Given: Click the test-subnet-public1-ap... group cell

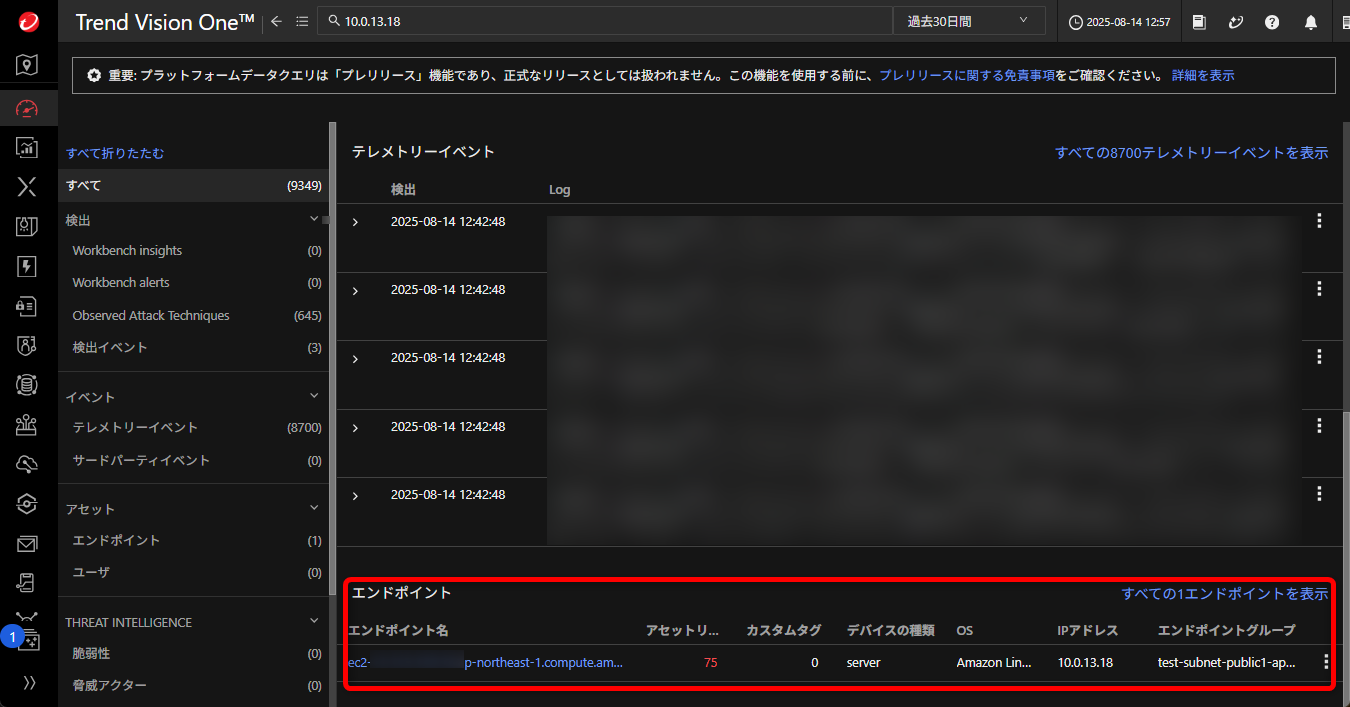Looking at the screenshot, I should 1226,662.
